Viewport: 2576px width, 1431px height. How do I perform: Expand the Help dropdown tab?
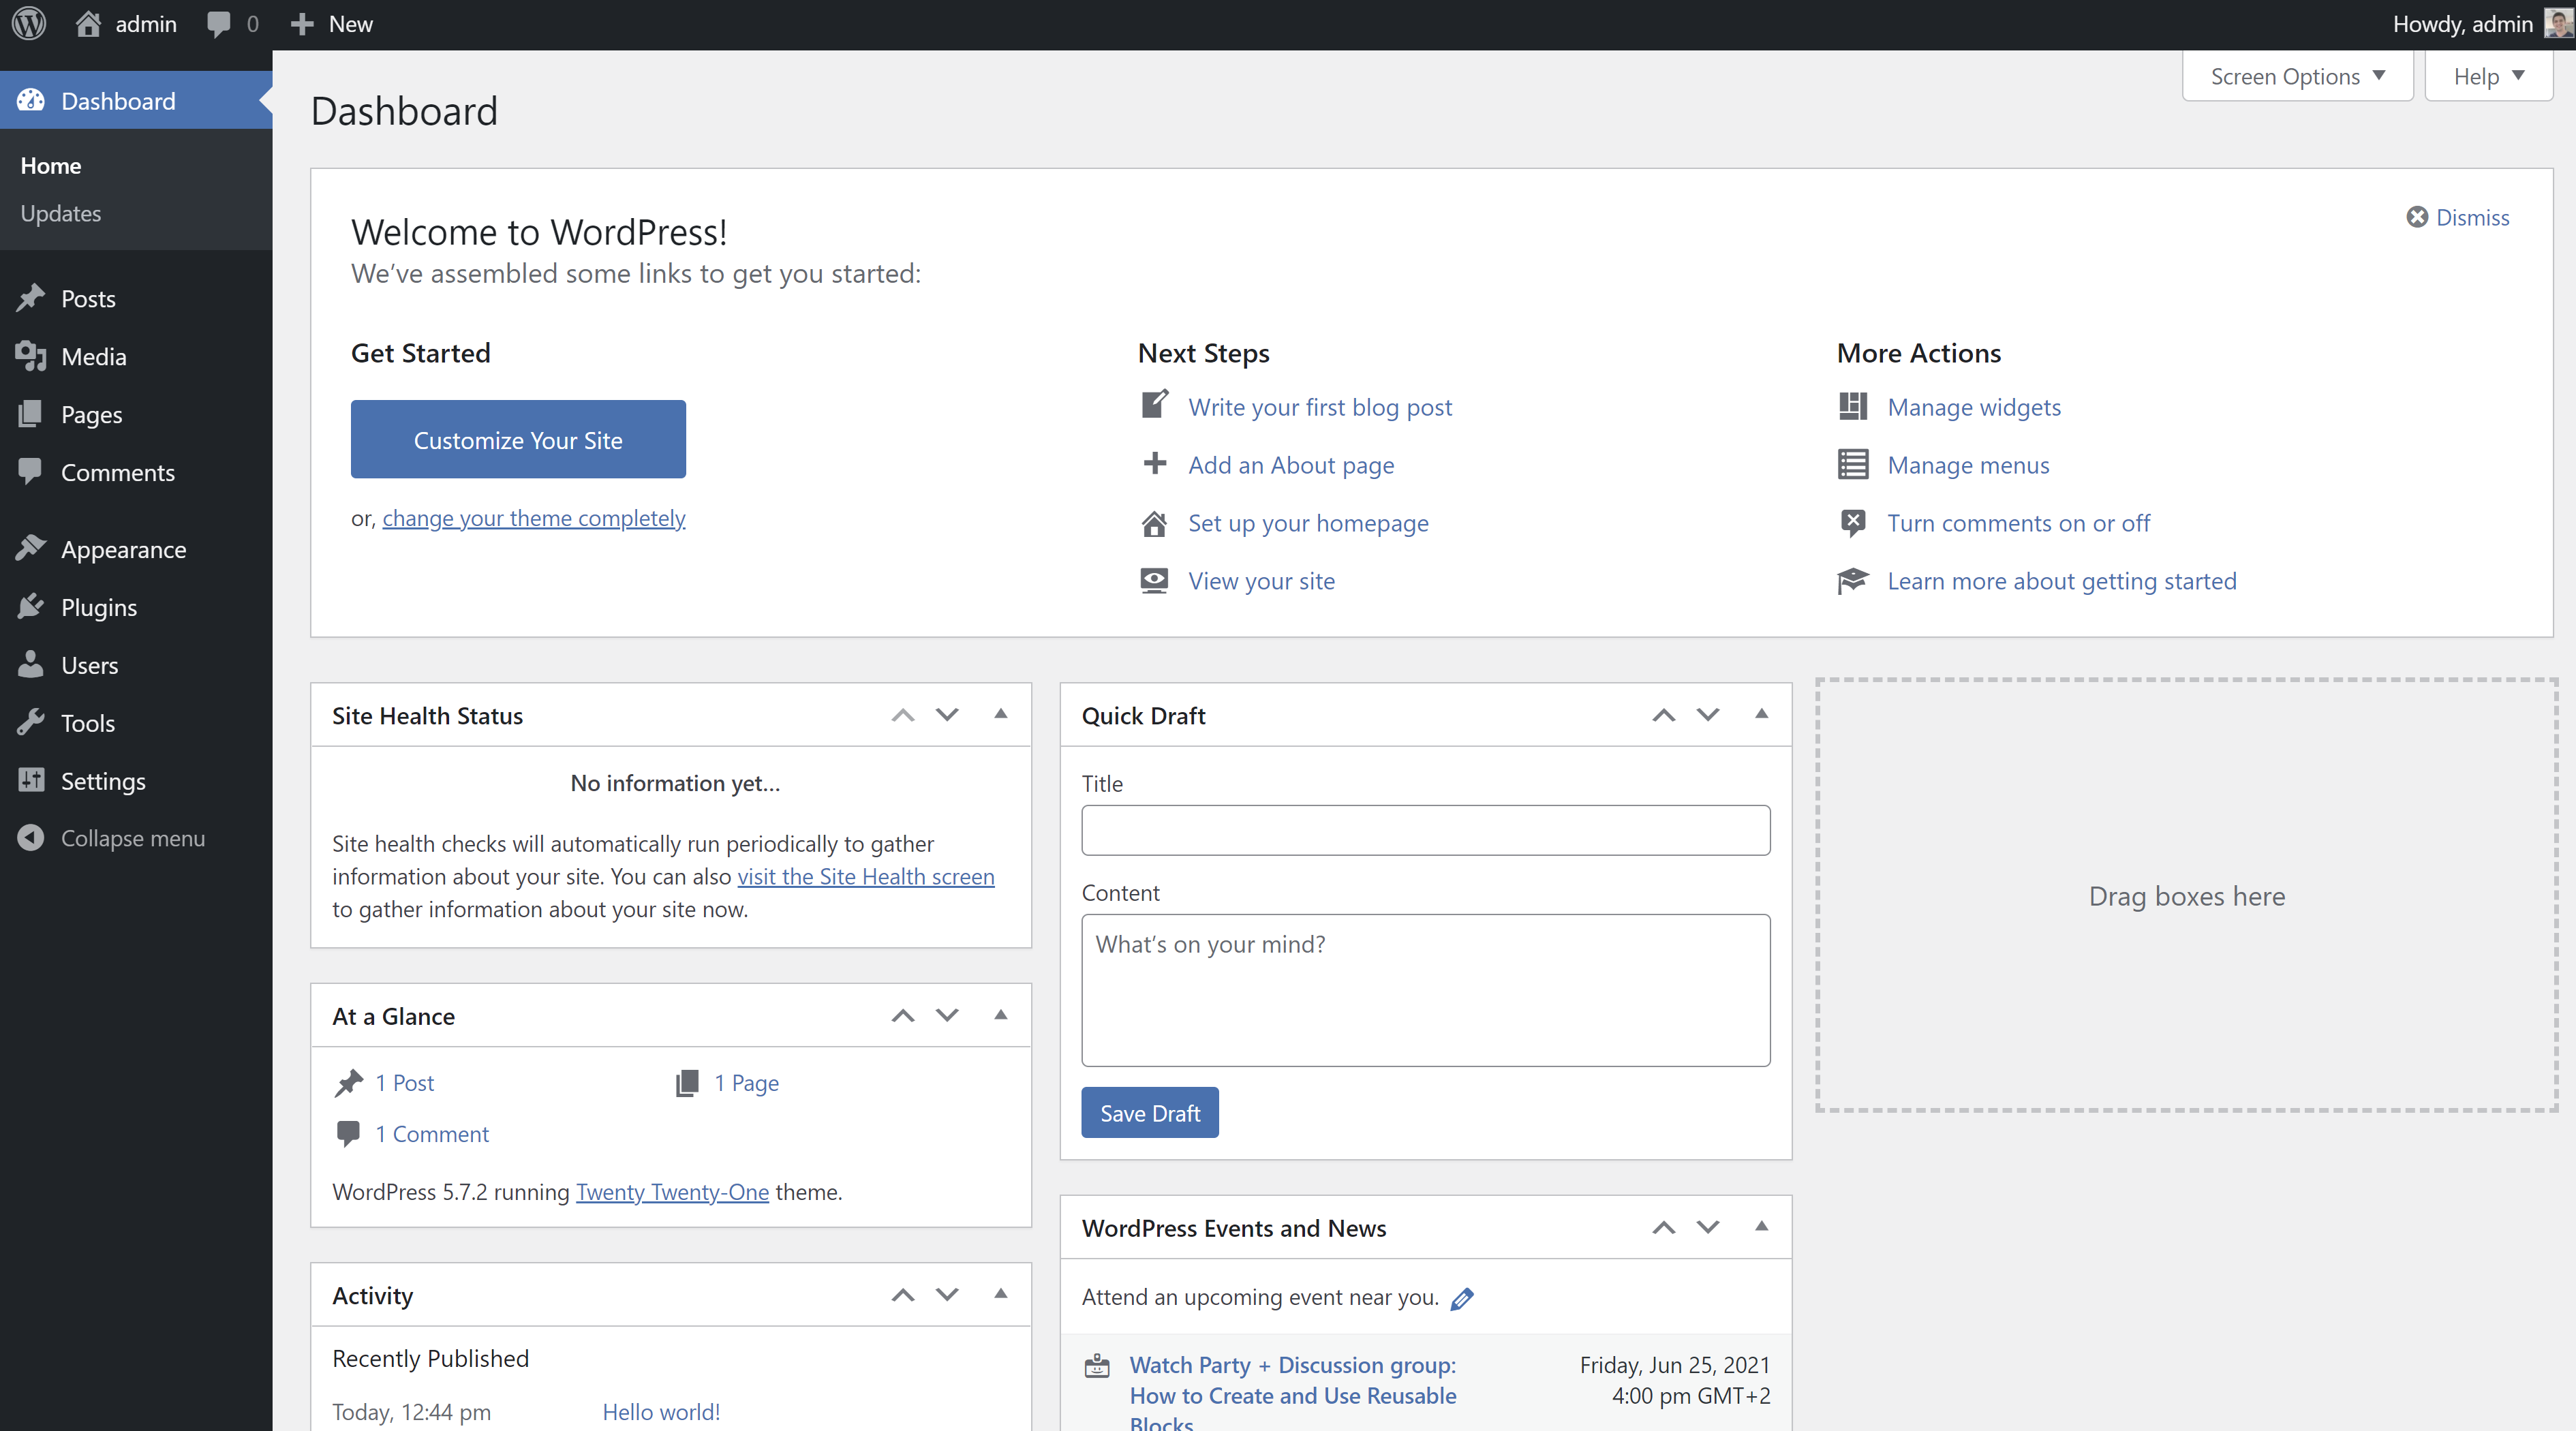click(x=2487, y=77)
